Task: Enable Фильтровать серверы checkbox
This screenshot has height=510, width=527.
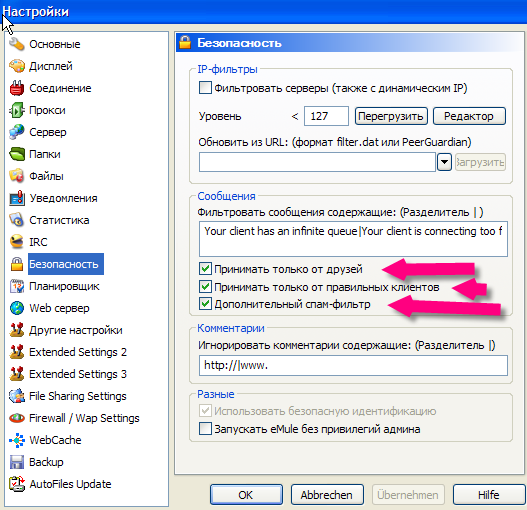Action: [x=205, y=88]
